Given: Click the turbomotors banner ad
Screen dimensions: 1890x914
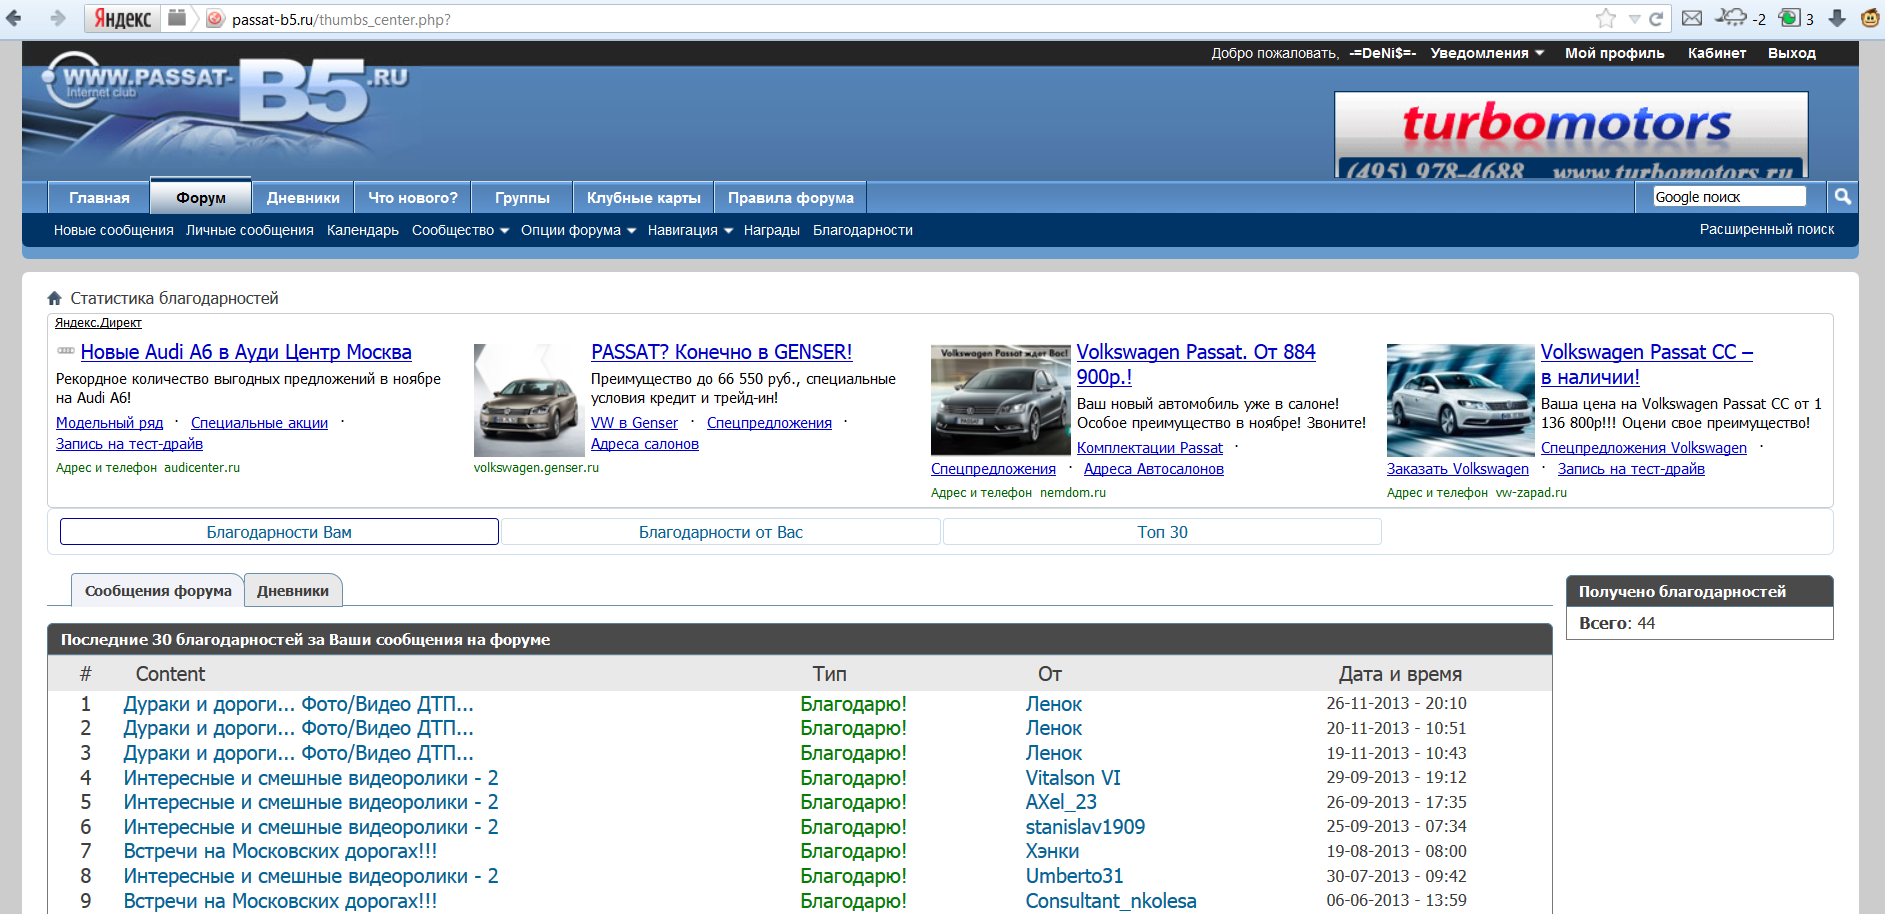Looking at the screenshot, I should pyautogui.click(x=1570, y=135).
